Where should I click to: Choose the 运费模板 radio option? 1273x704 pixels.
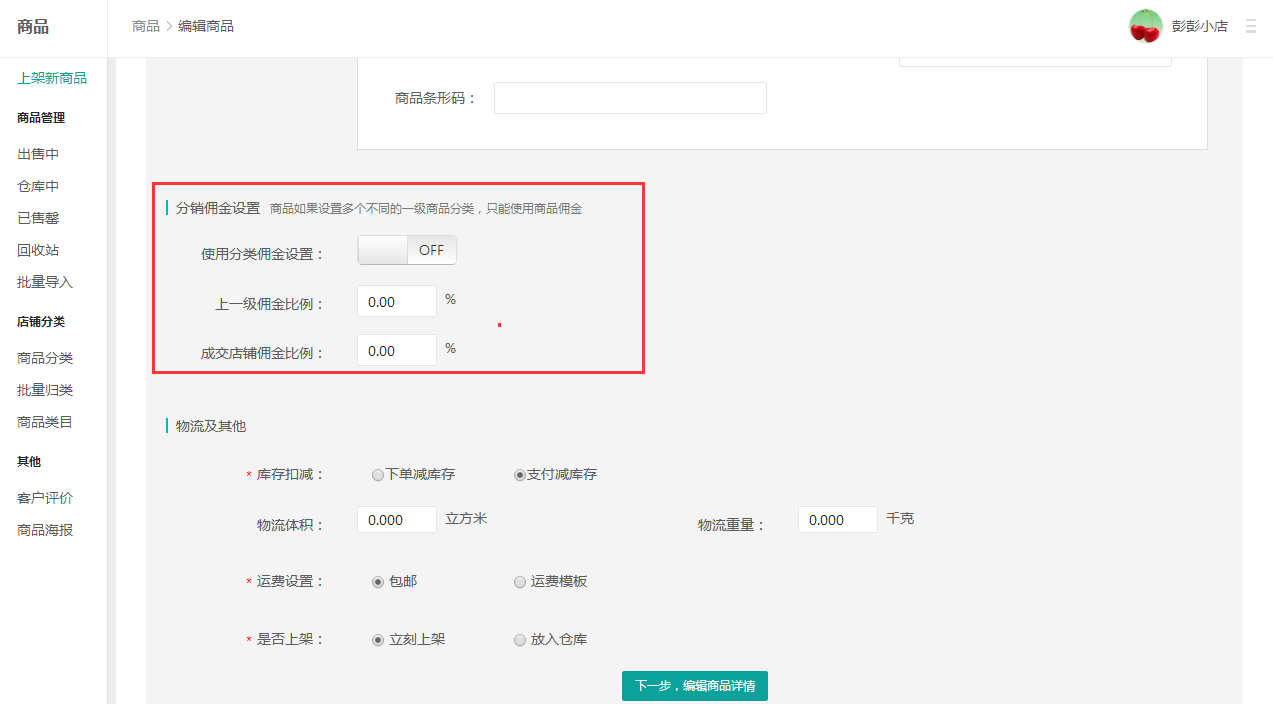click(x=520, y=581)
